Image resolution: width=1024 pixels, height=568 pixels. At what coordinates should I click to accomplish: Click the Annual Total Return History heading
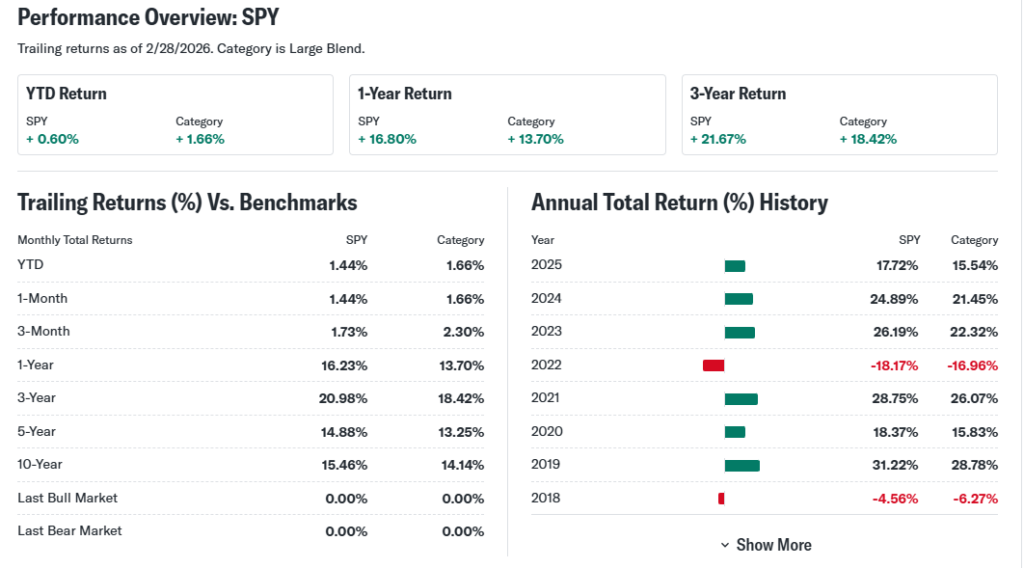679,202
